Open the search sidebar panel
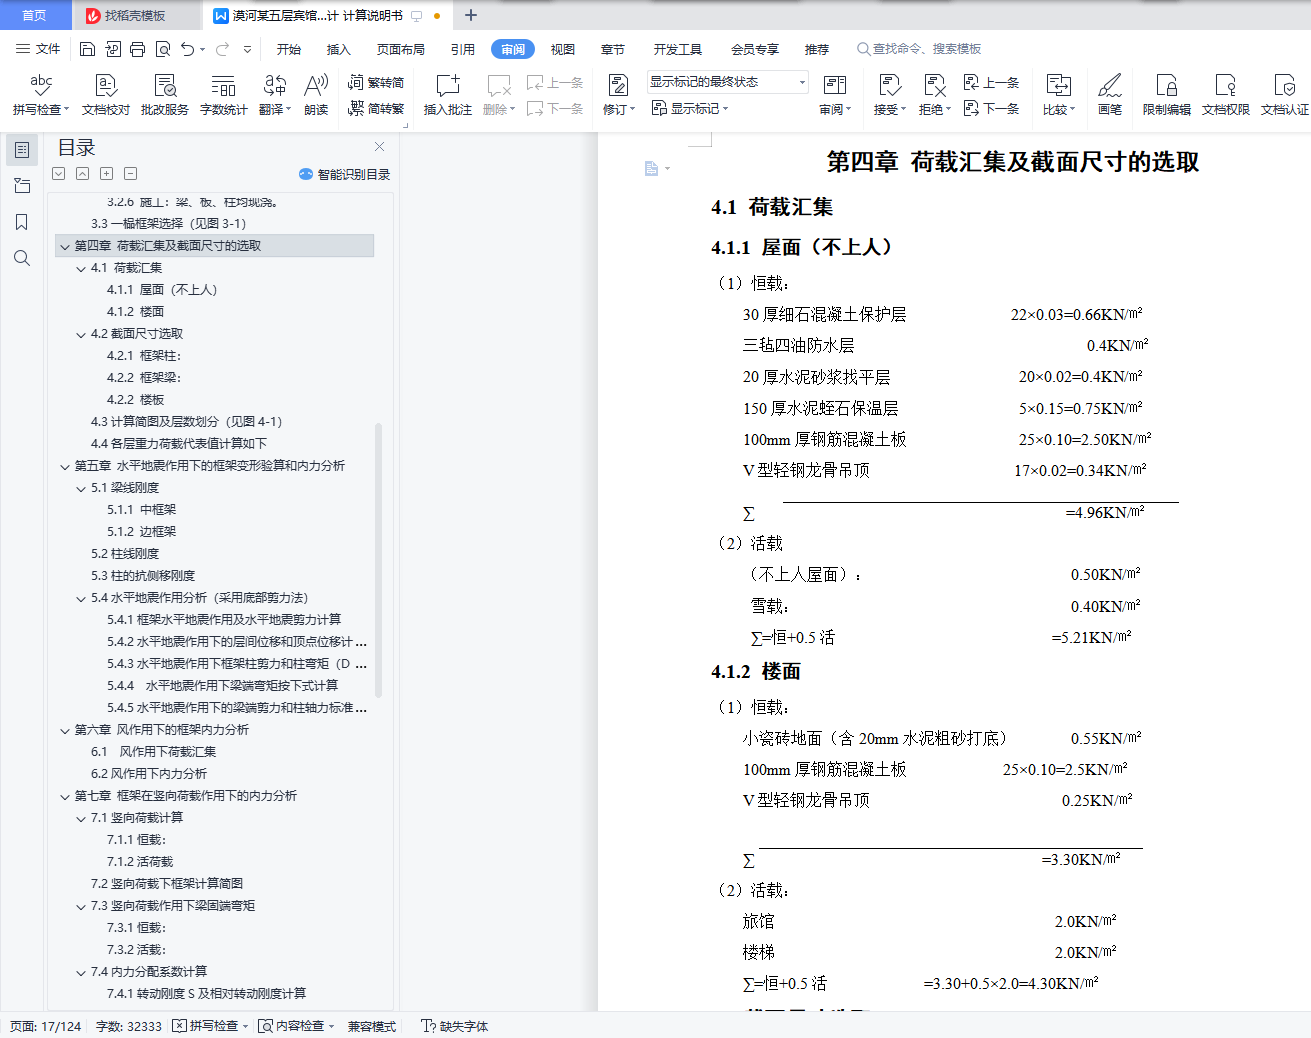The height and width of the screenshot is (1038, 1311). point(22,258)
